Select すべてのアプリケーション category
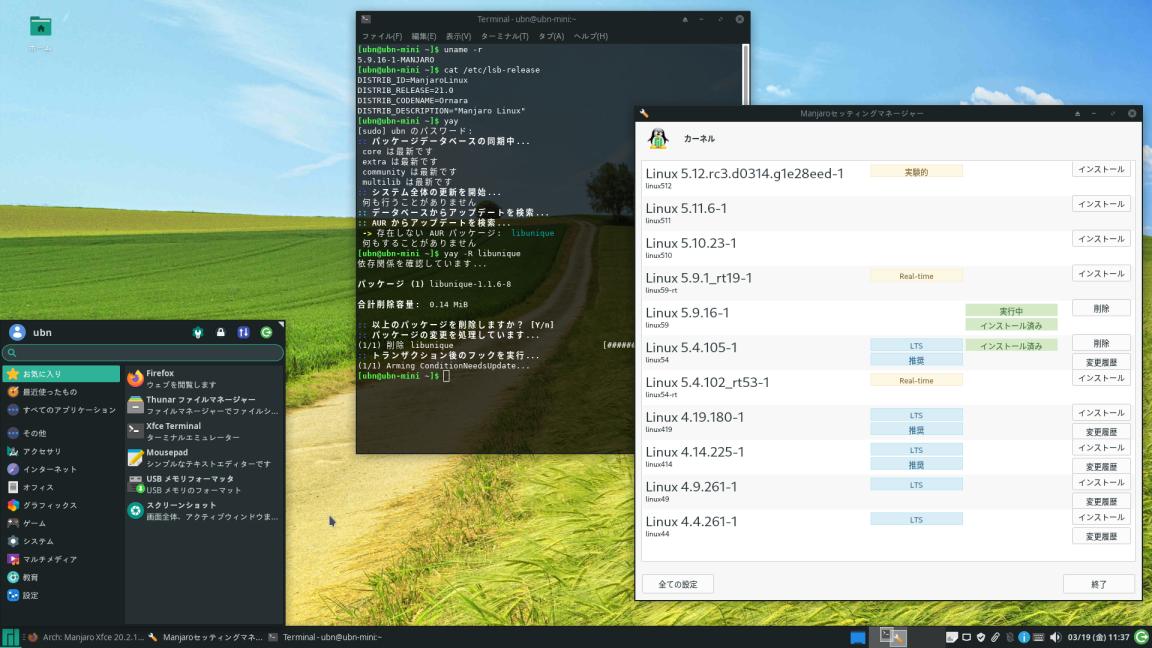 (x=62, y=410)
